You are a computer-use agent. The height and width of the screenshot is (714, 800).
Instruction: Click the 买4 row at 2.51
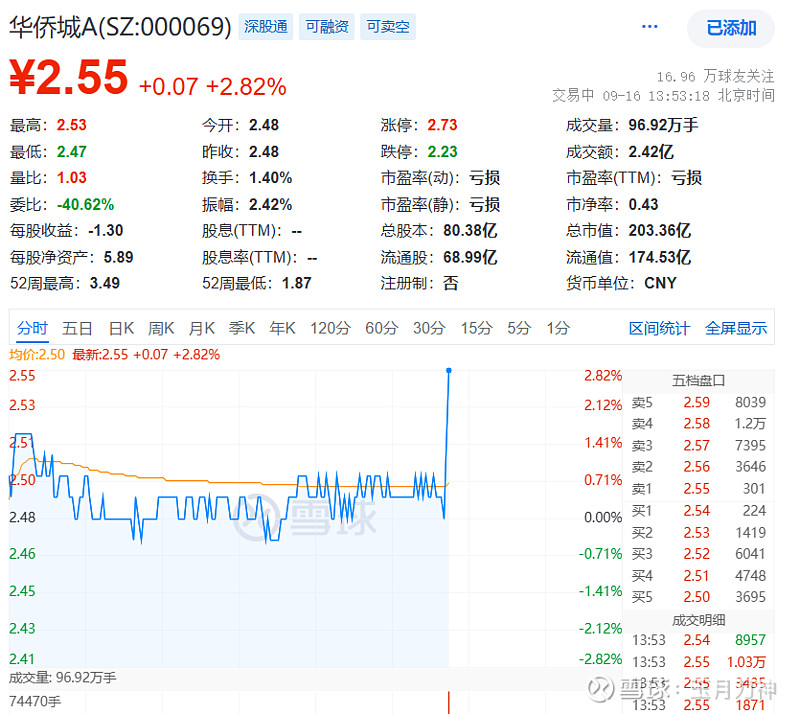(x=698, y=576)
